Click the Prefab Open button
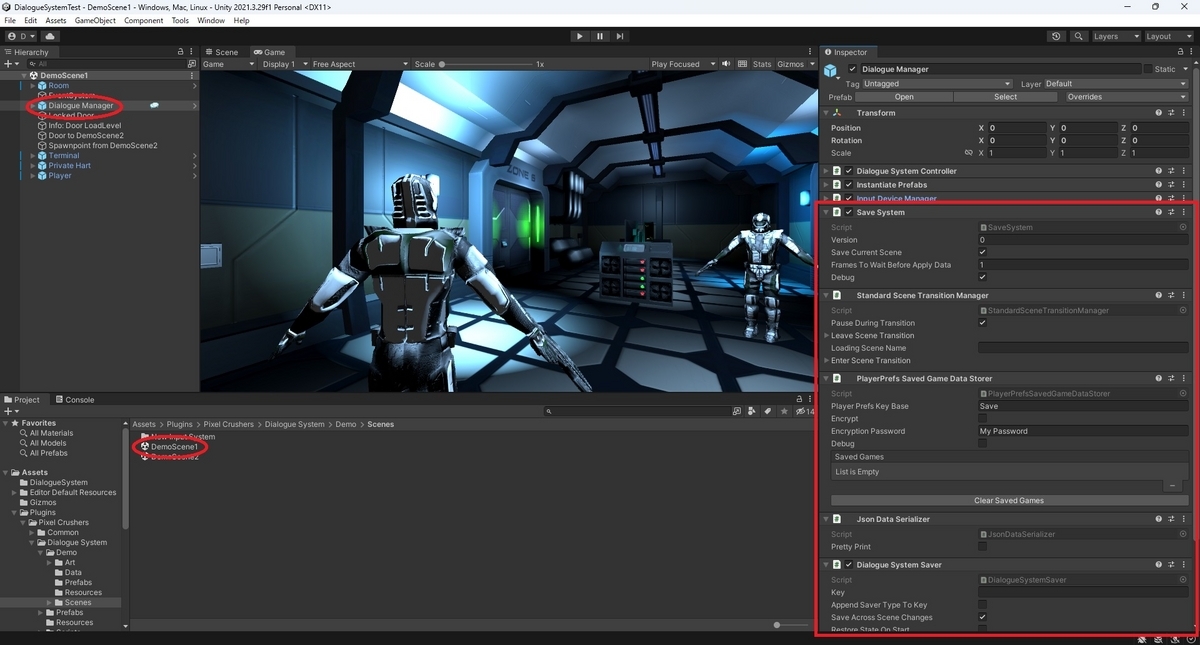 click(904, 97)
